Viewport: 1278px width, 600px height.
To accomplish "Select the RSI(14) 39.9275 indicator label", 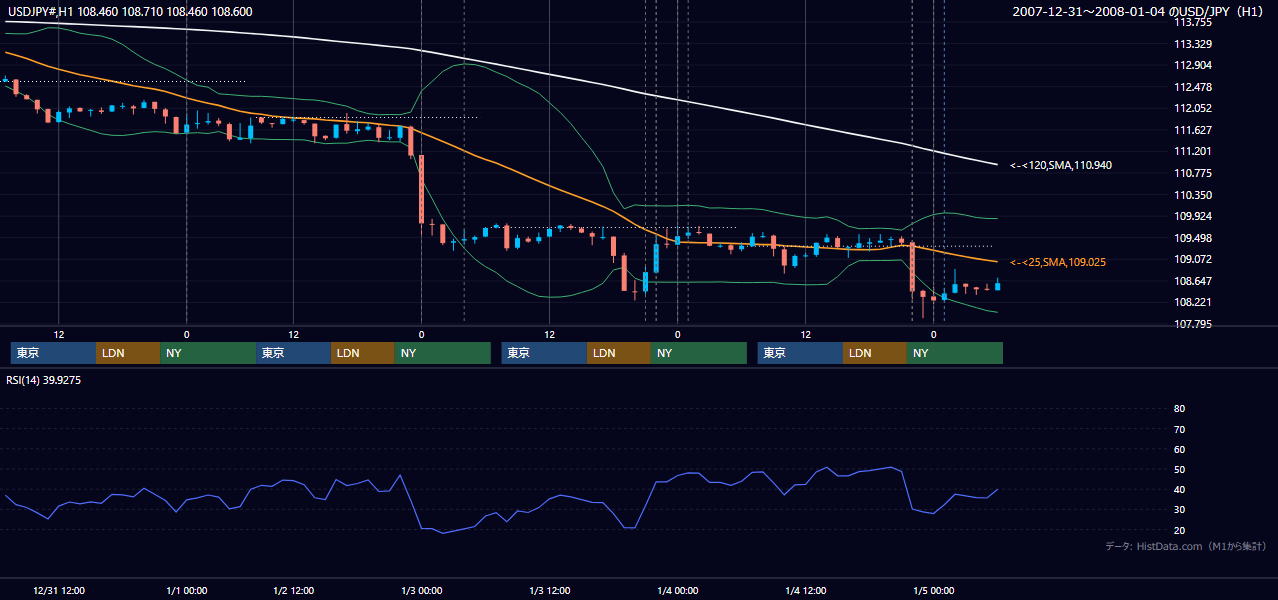I will coord(44,380).
